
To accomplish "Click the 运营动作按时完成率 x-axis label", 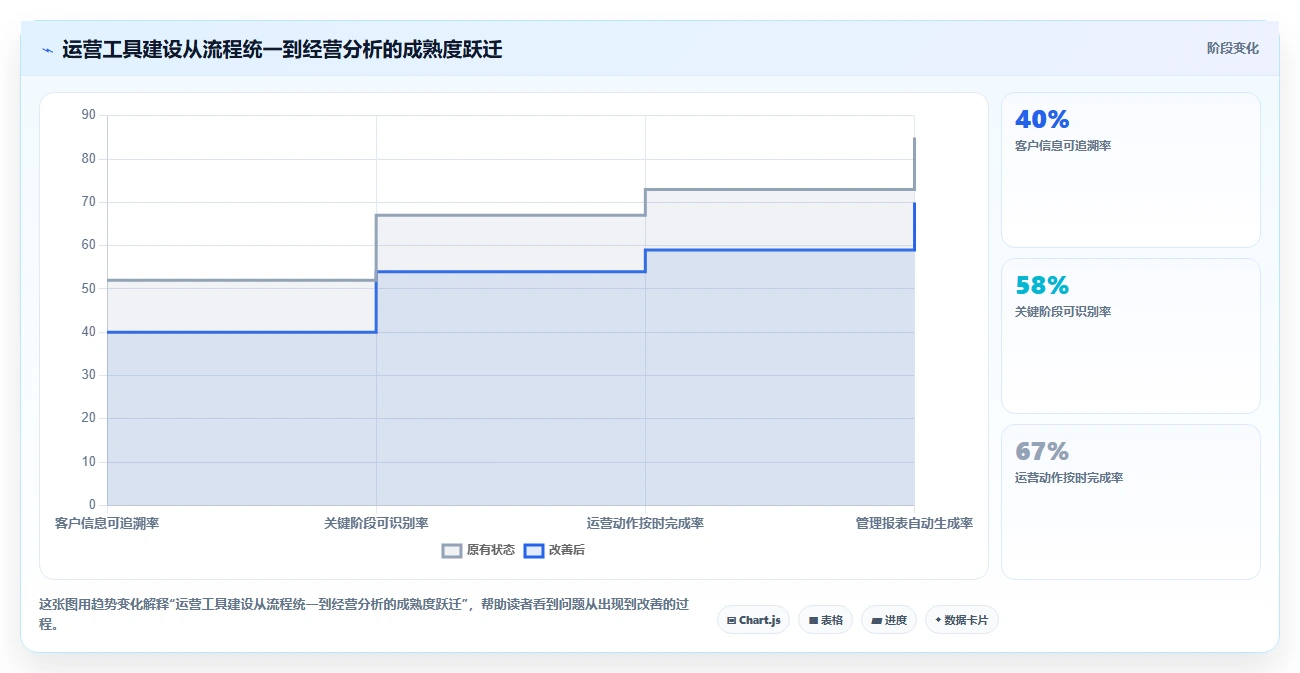I will 645,523.
